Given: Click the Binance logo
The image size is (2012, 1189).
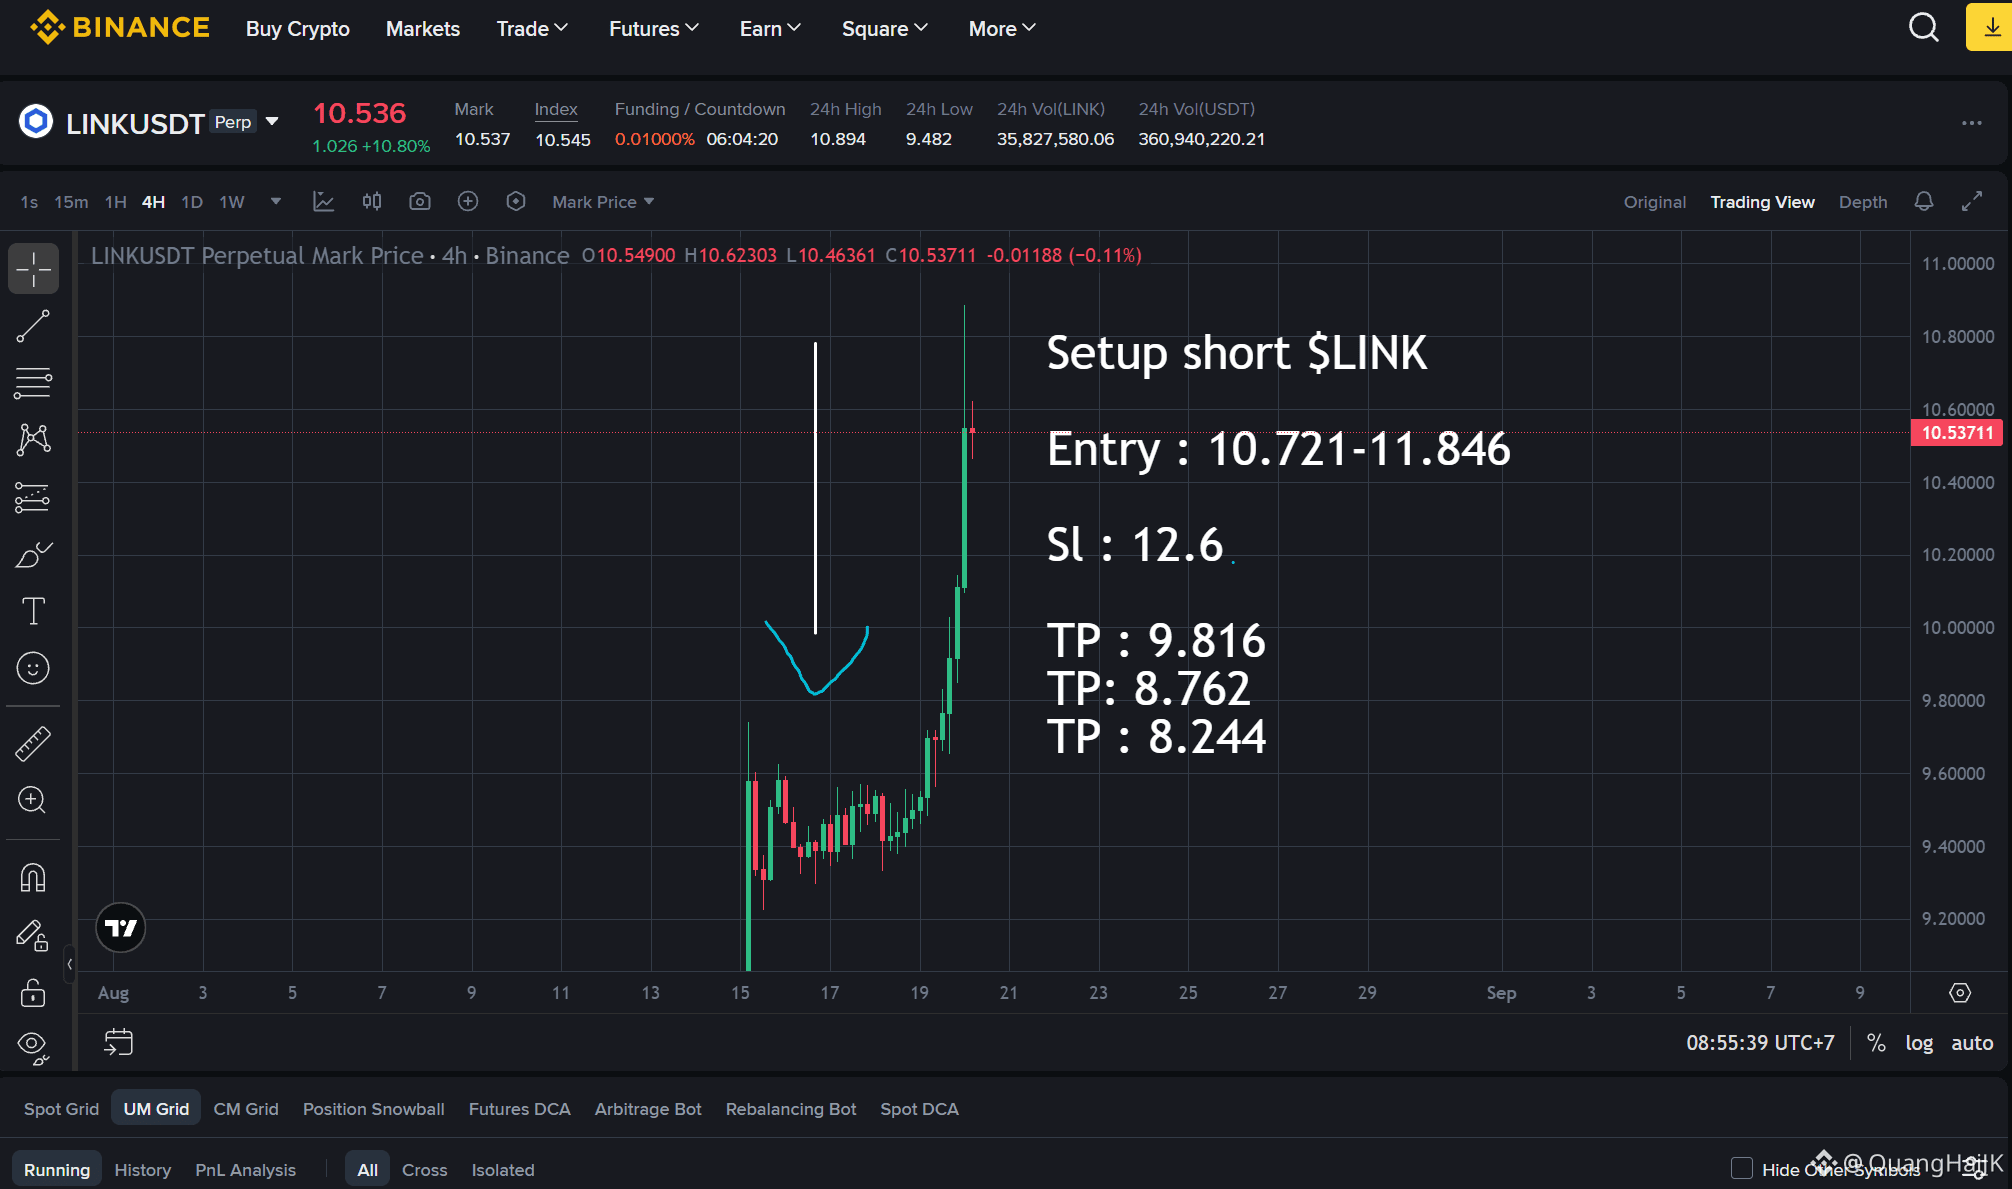Looking at the screenshot, I should (x=120, y=27).
